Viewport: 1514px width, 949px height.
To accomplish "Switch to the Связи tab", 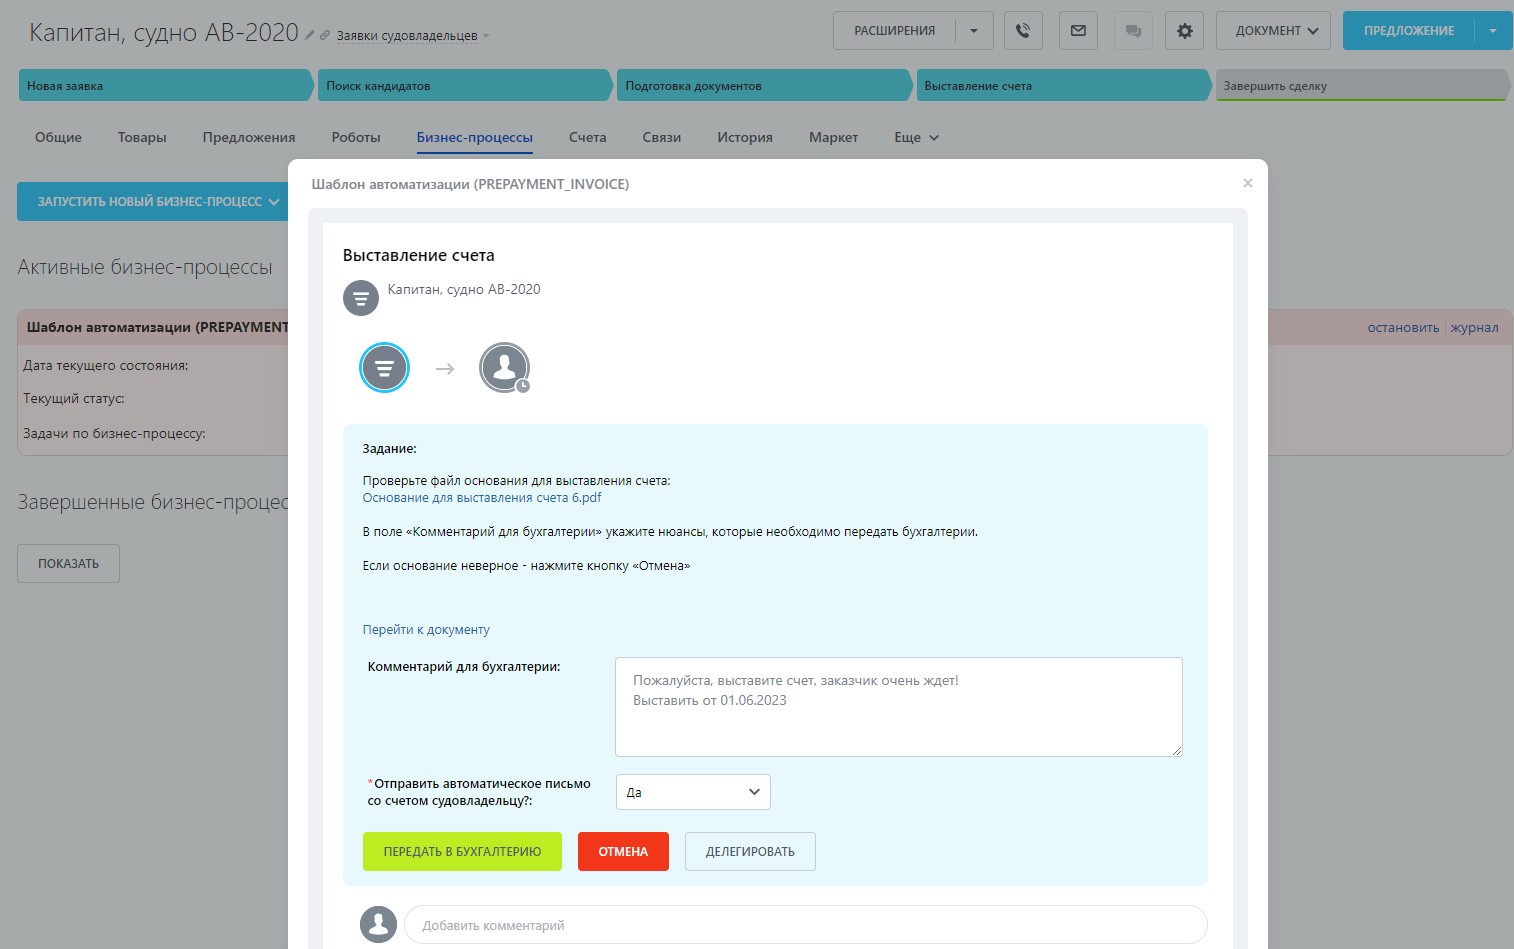I will [x=662, y=138].
